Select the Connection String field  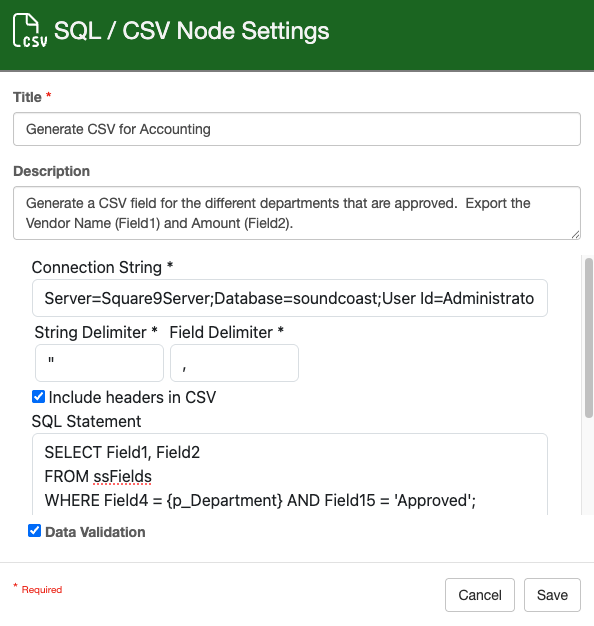pos(290,298)
